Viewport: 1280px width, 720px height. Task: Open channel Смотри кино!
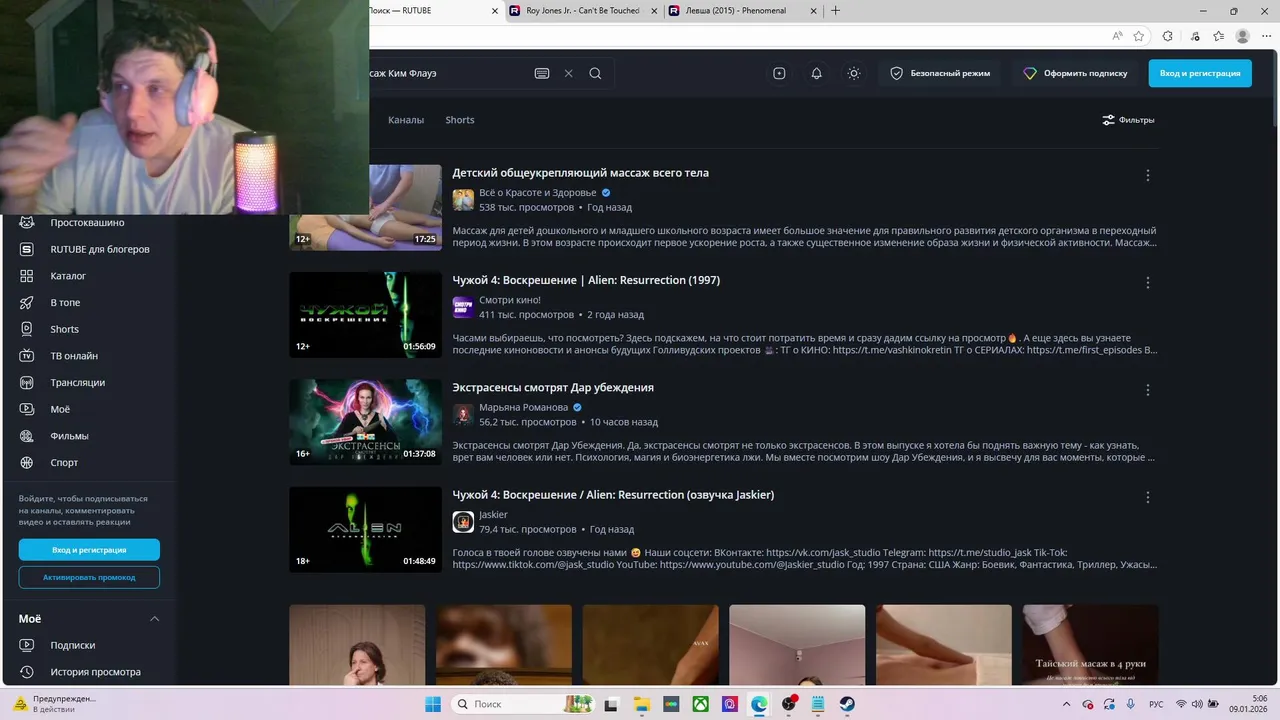[510, 300]
